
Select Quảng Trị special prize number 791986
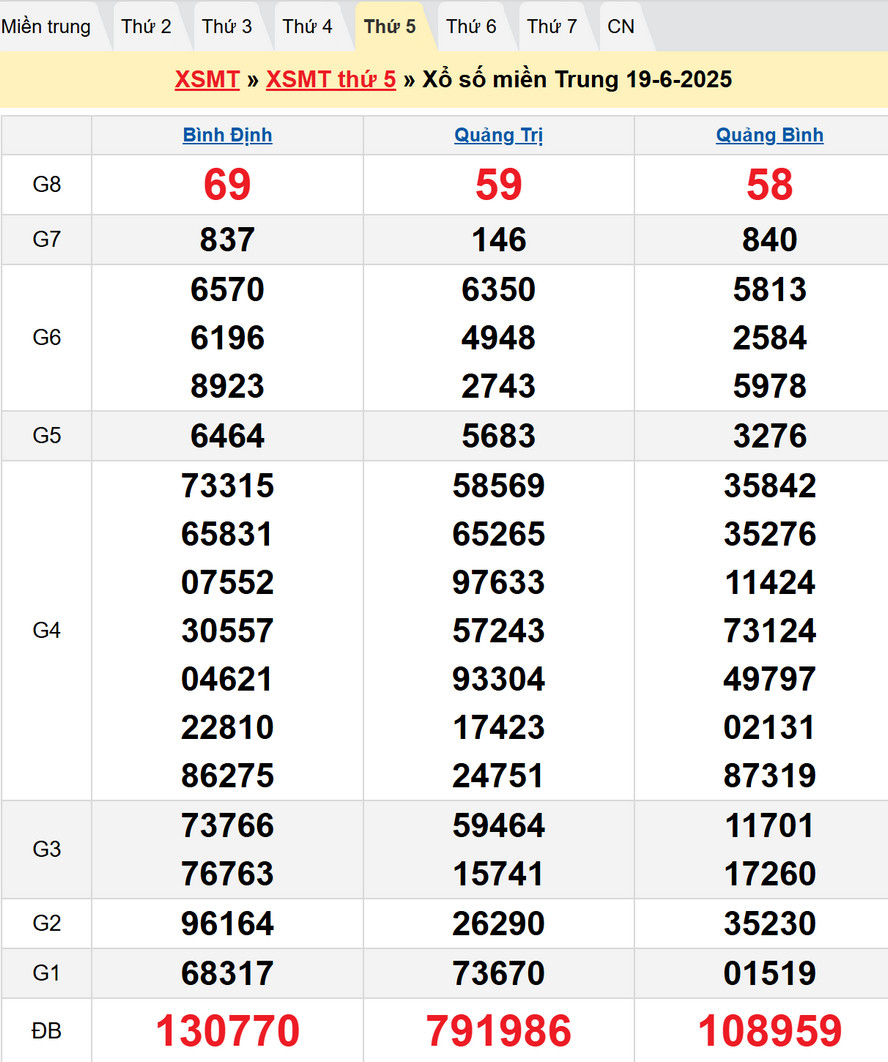click(x=498, y=1031)
